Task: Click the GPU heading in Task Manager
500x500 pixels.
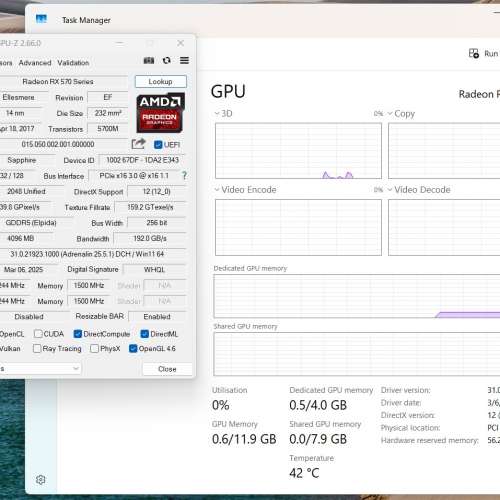Action: [x=228, y=91]
